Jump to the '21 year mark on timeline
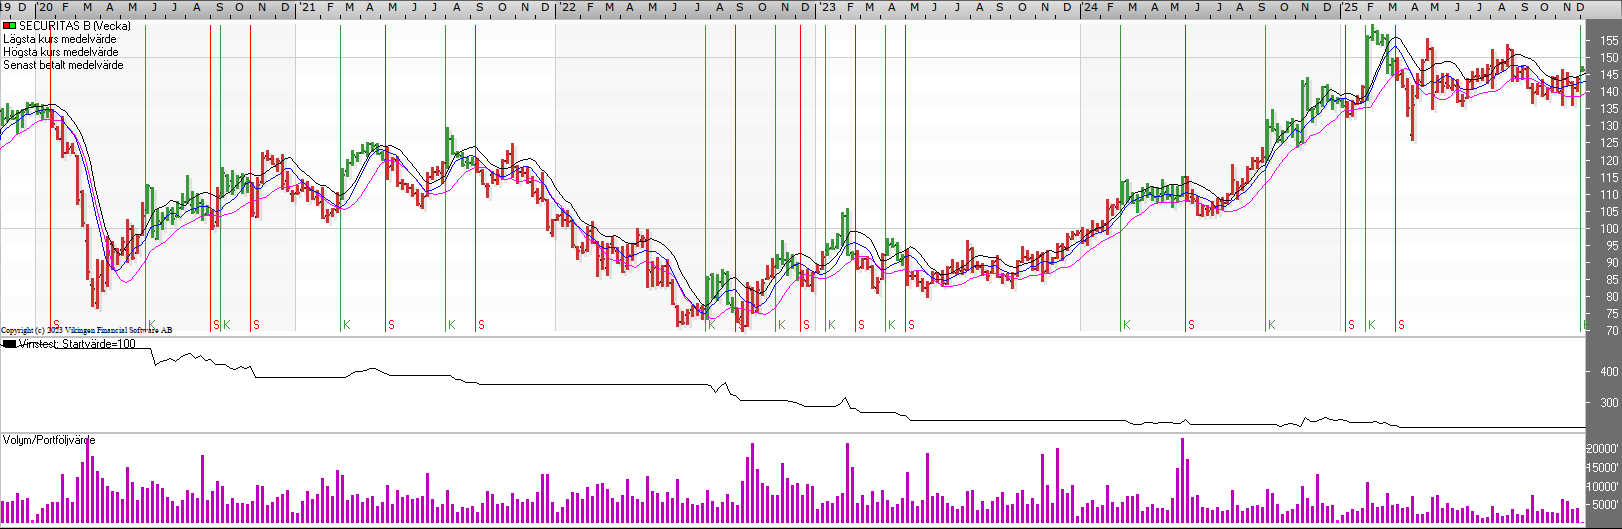Screen dimensions: 1622x529 (x=307, y=7)
